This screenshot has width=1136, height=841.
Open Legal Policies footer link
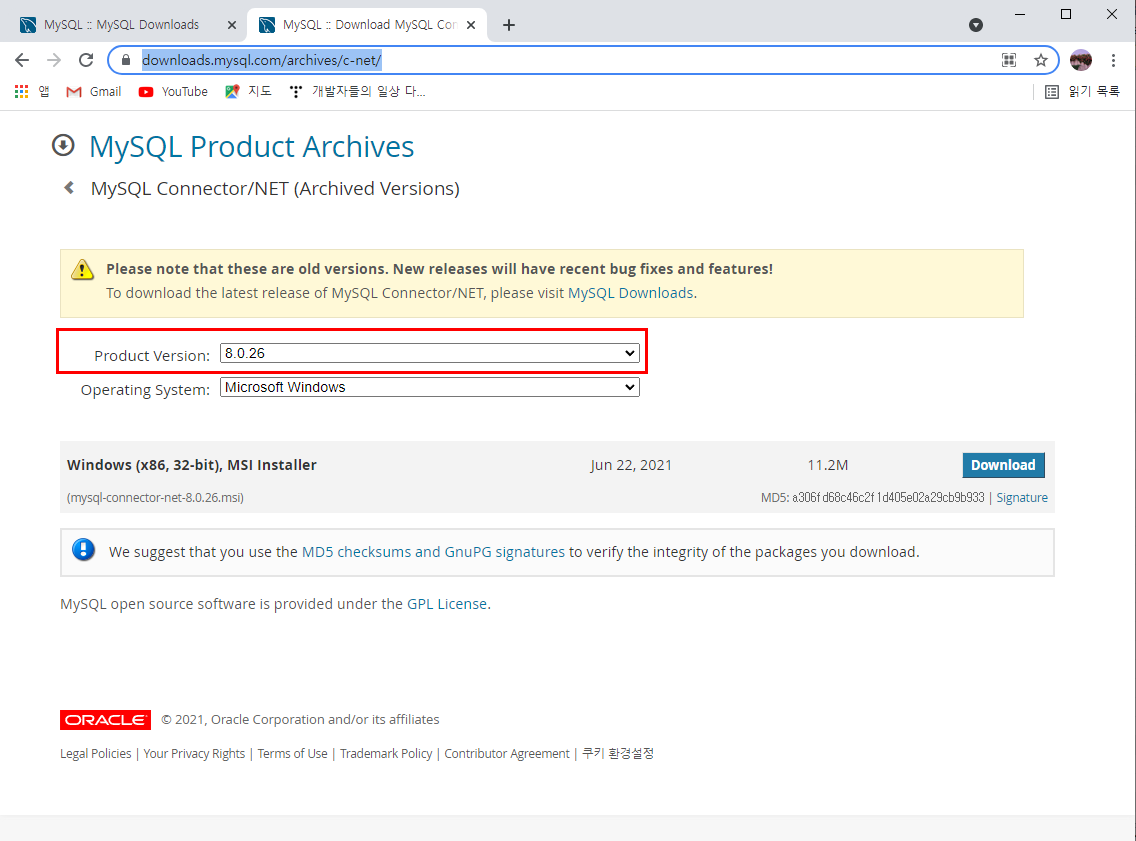pos(96,753)
